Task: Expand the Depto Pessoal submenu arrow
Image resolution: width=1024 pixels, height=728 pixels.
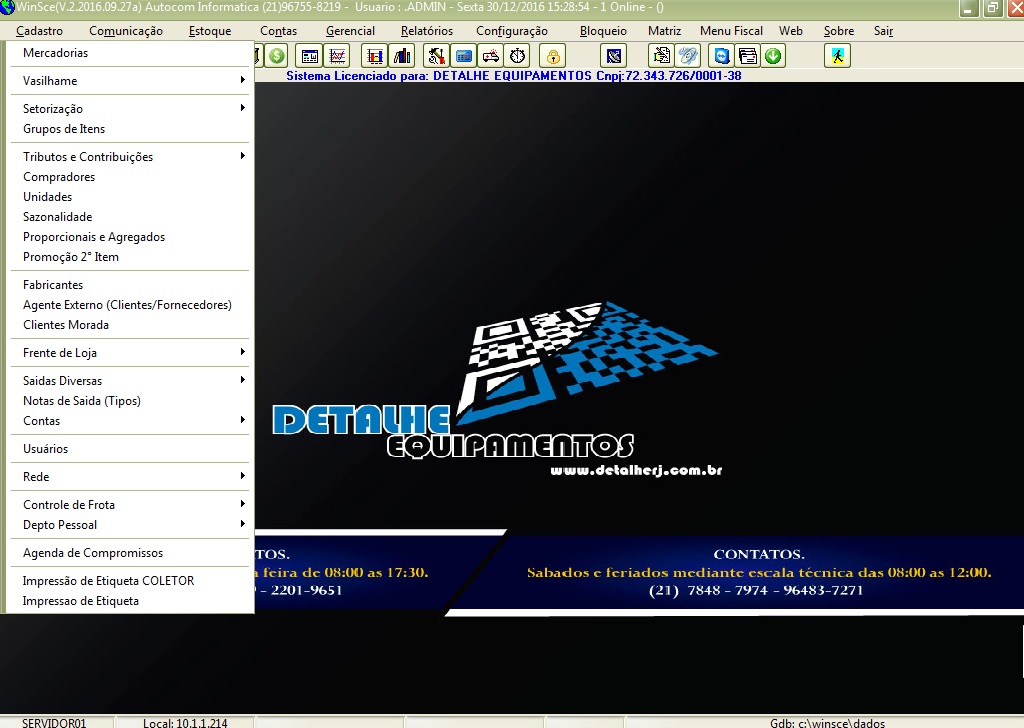Action: pyautogui.click(x=242, y=524)
